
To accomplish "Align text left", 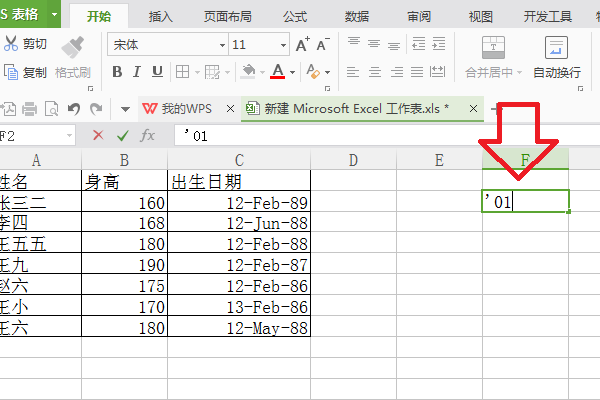I will pyautogui.click(x=353, y=72).
